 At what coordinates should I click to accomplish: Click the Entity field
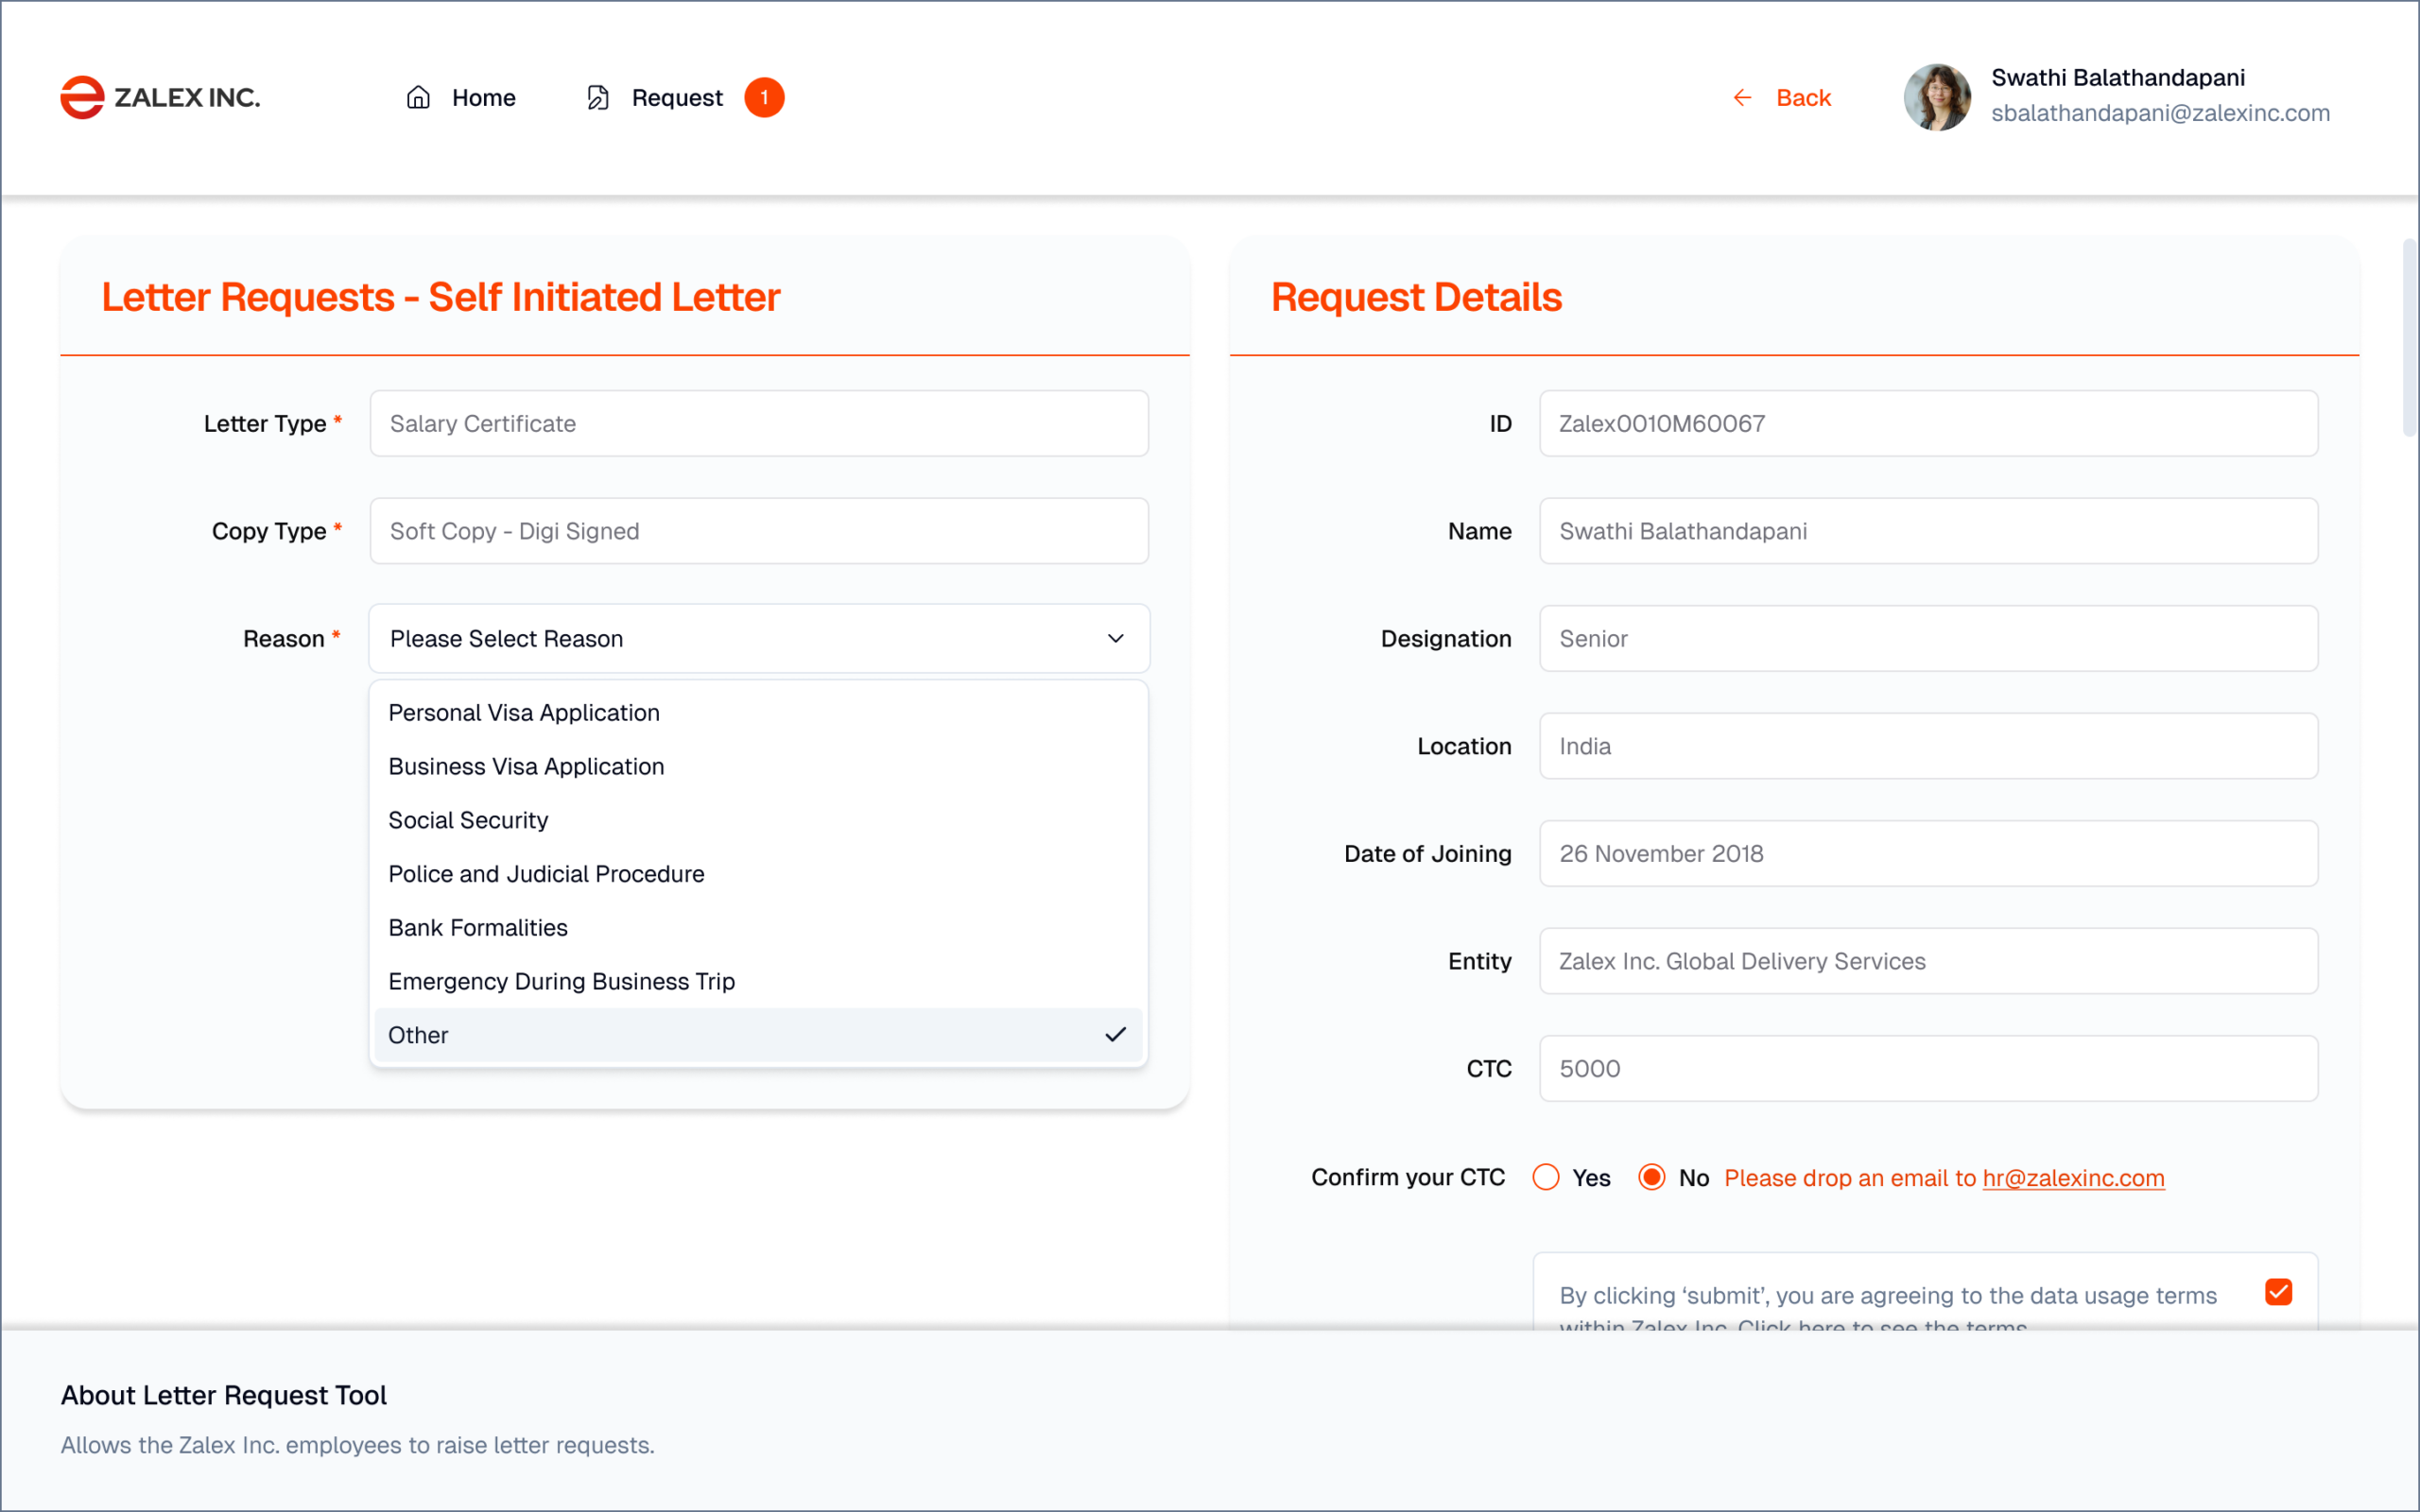coord(1928,961)
